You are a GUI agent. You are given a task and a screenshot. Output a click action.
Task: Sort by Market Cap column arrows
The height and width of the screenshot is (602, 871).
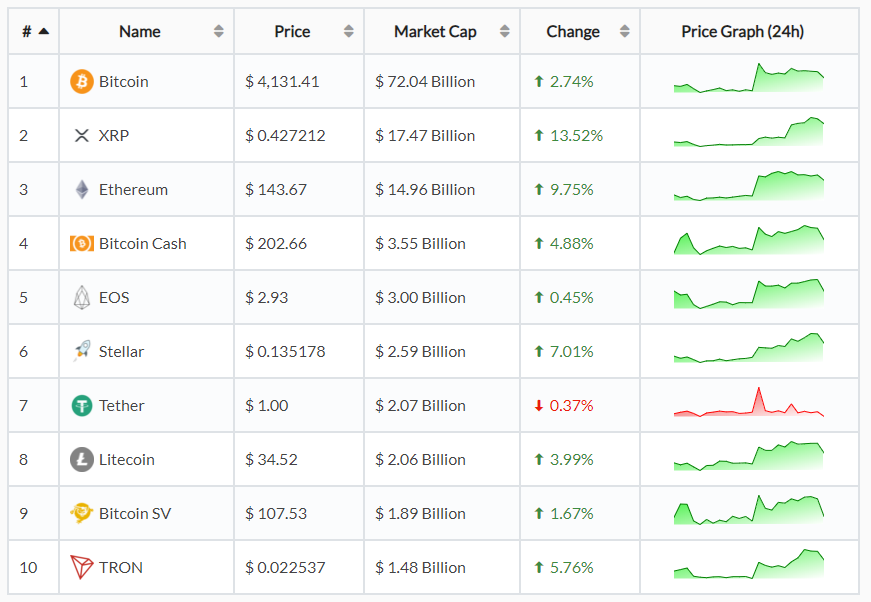(x=504, y=32)
